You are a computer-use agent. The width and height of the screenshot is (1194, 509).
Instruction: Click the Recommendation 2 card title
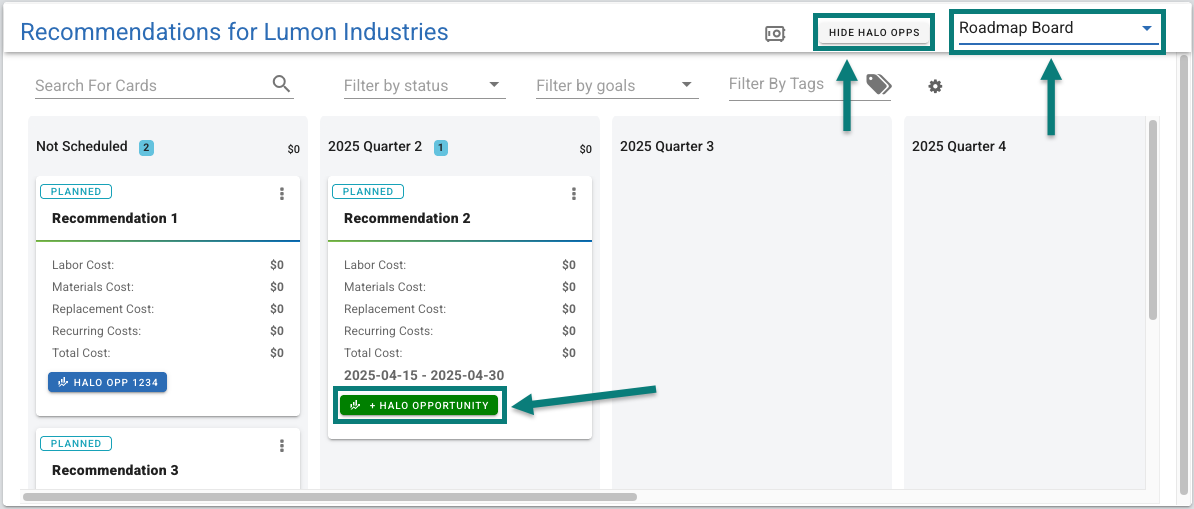point(407,218)
